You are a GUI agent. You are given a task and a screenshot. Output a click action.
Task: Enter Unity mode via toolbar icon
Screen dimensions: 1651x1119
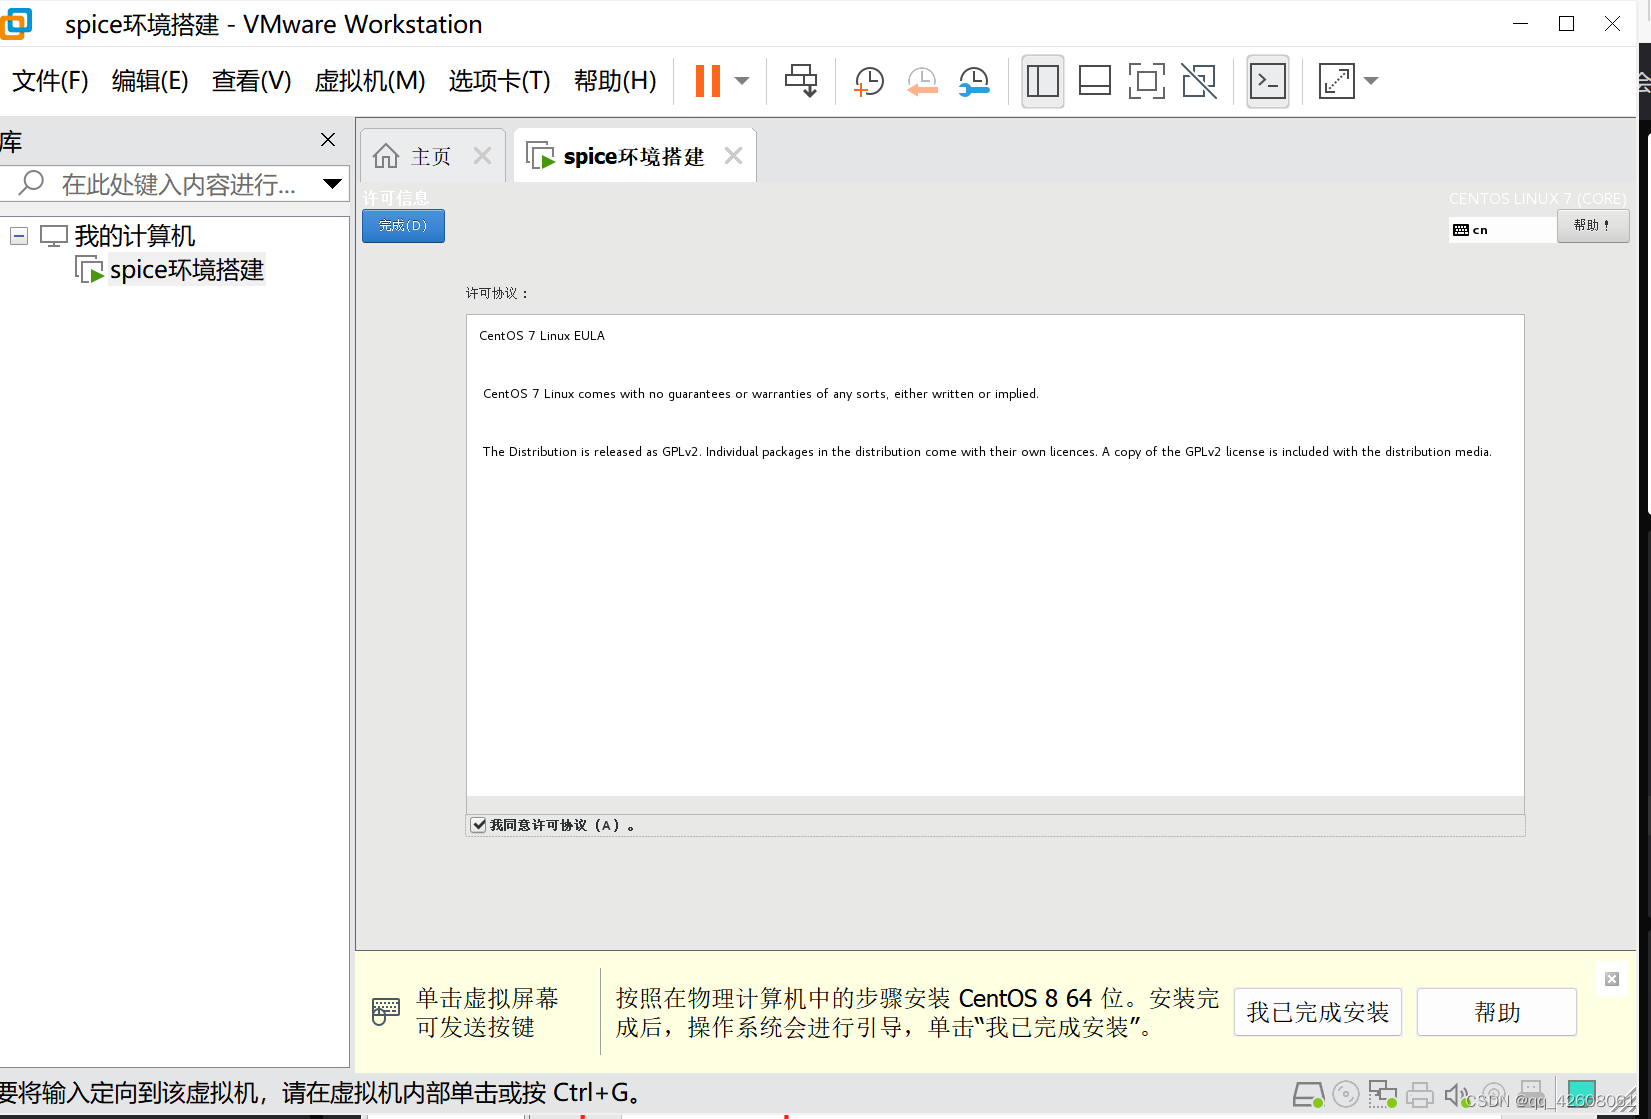(1198, 81)
